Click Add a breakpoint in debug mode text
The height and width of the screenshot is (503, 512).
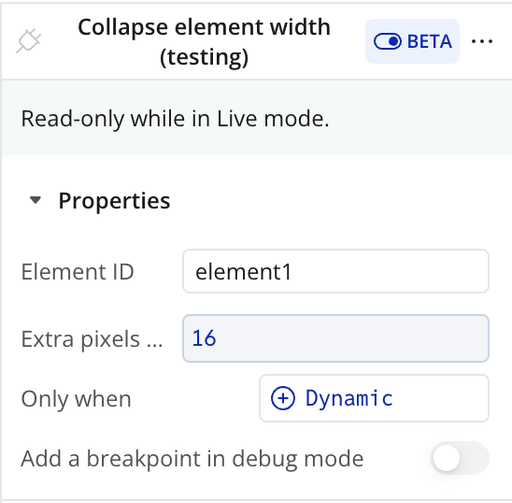(x=192, y=459)
